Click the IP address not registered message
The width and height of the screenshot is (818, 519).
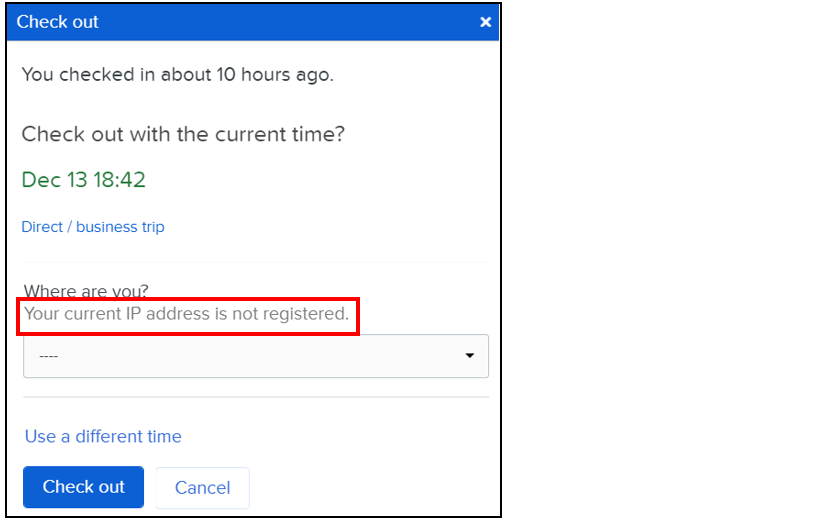(x=186, y=314)
